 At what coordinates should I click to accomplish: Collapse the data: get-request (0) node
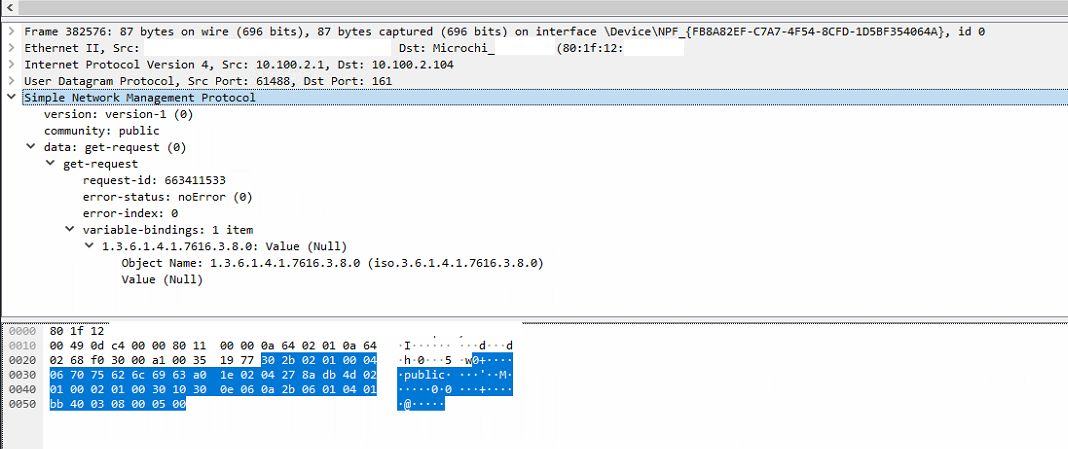31,147
